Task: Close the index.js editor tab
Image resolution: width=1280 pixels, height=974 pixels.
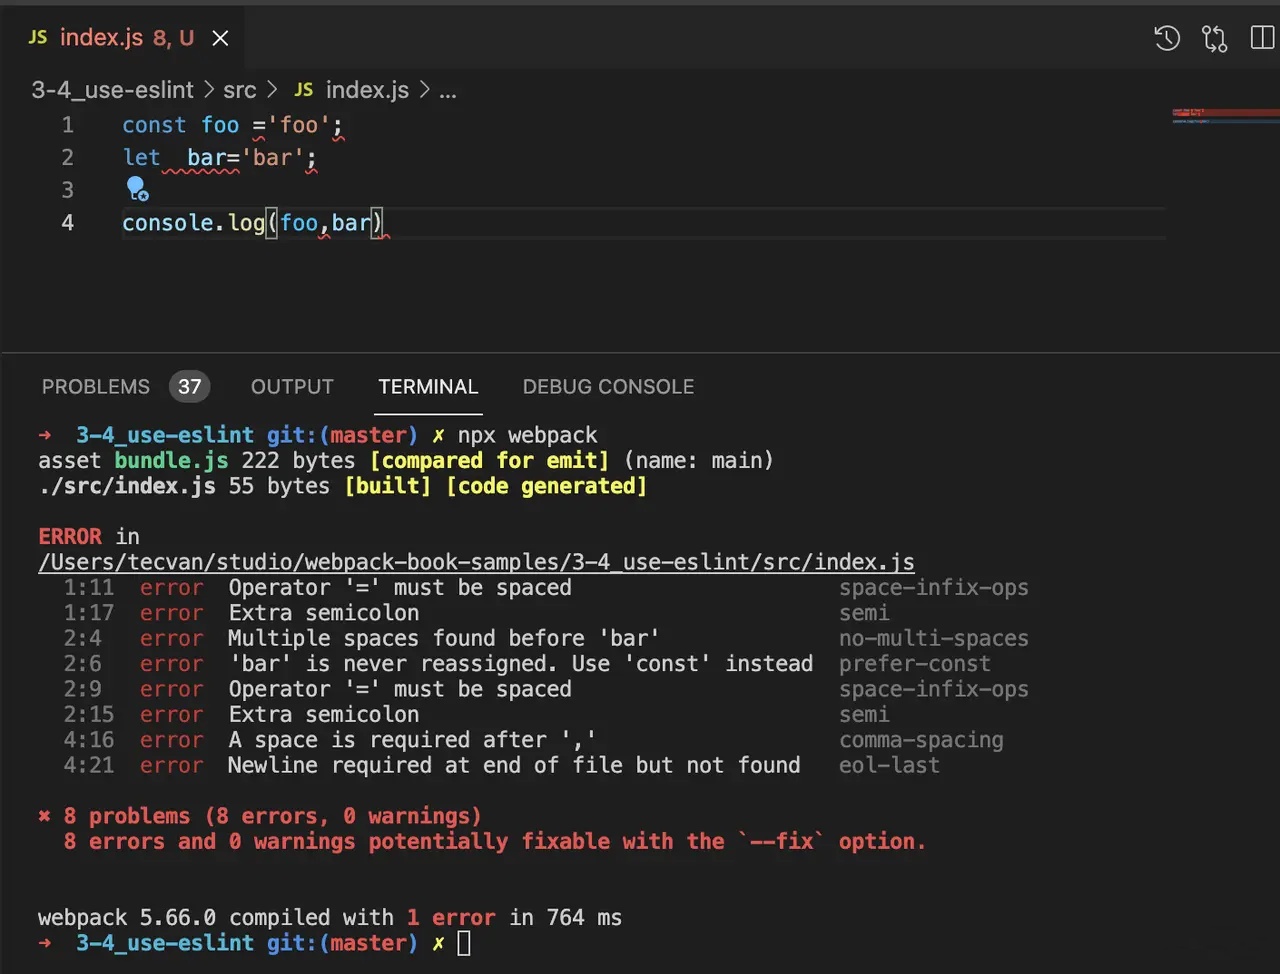Action: pyautogui.click(x=221, y=38)
